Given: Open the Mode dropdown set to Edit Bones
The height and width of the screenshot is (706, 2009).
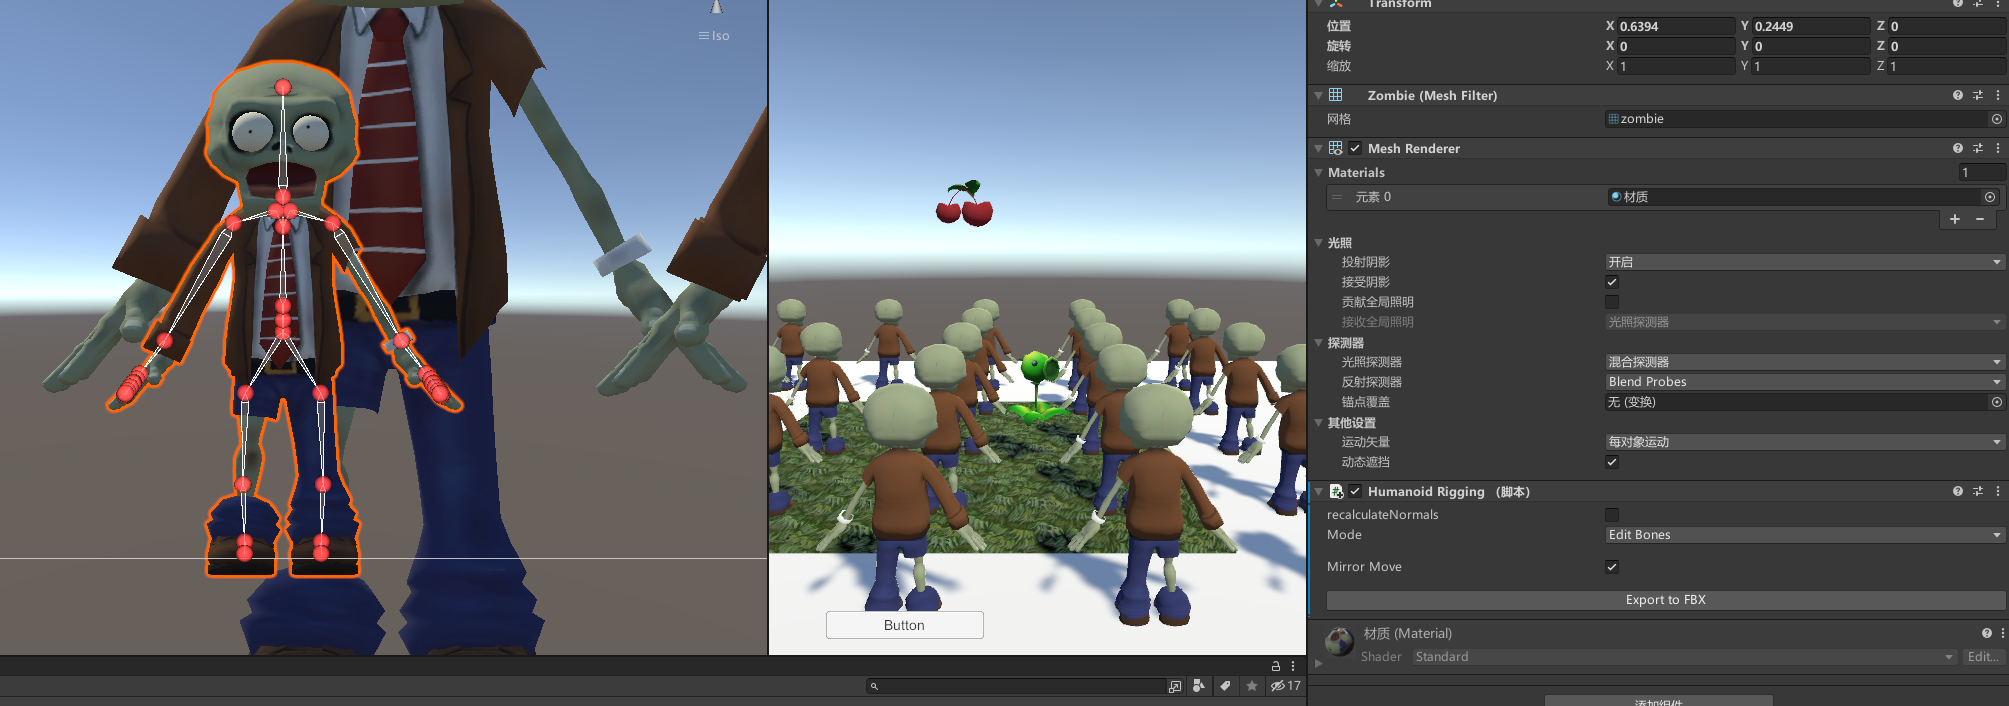Looking at the screenshot, I should point(1805,535).
